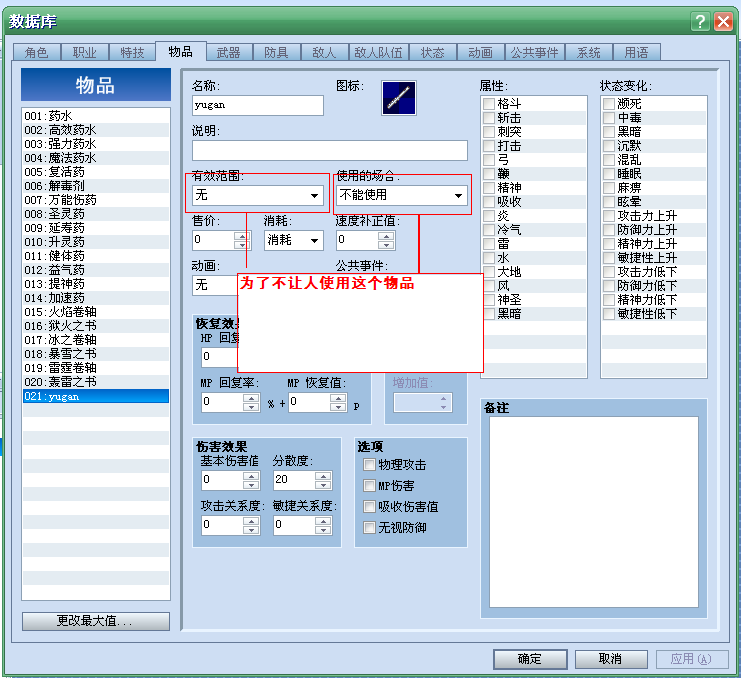Increase the 售价 value with up arrow

[242, 235]
